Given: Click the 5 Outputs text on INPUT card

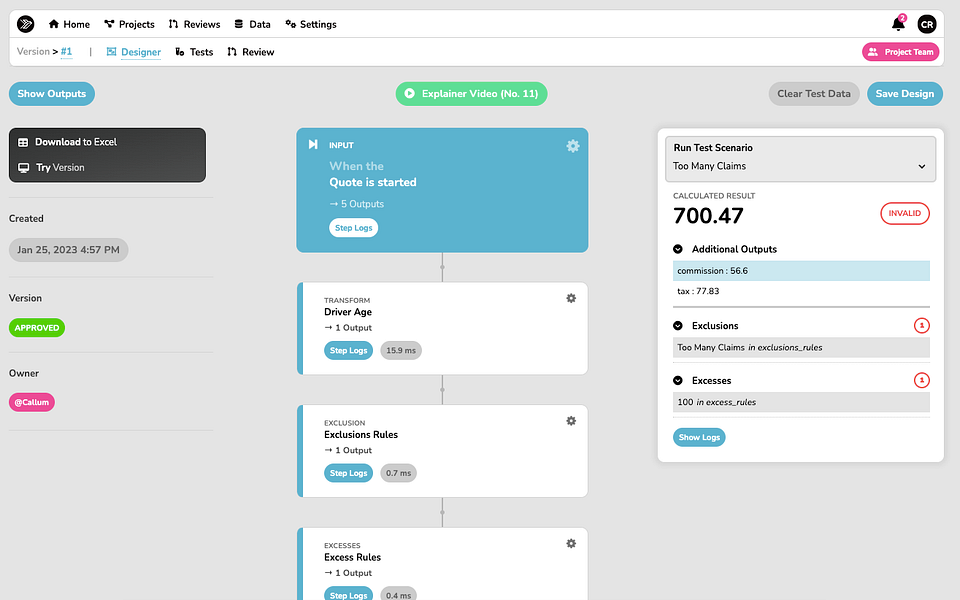Looking at the screenshot, I should tap(357, 204).
